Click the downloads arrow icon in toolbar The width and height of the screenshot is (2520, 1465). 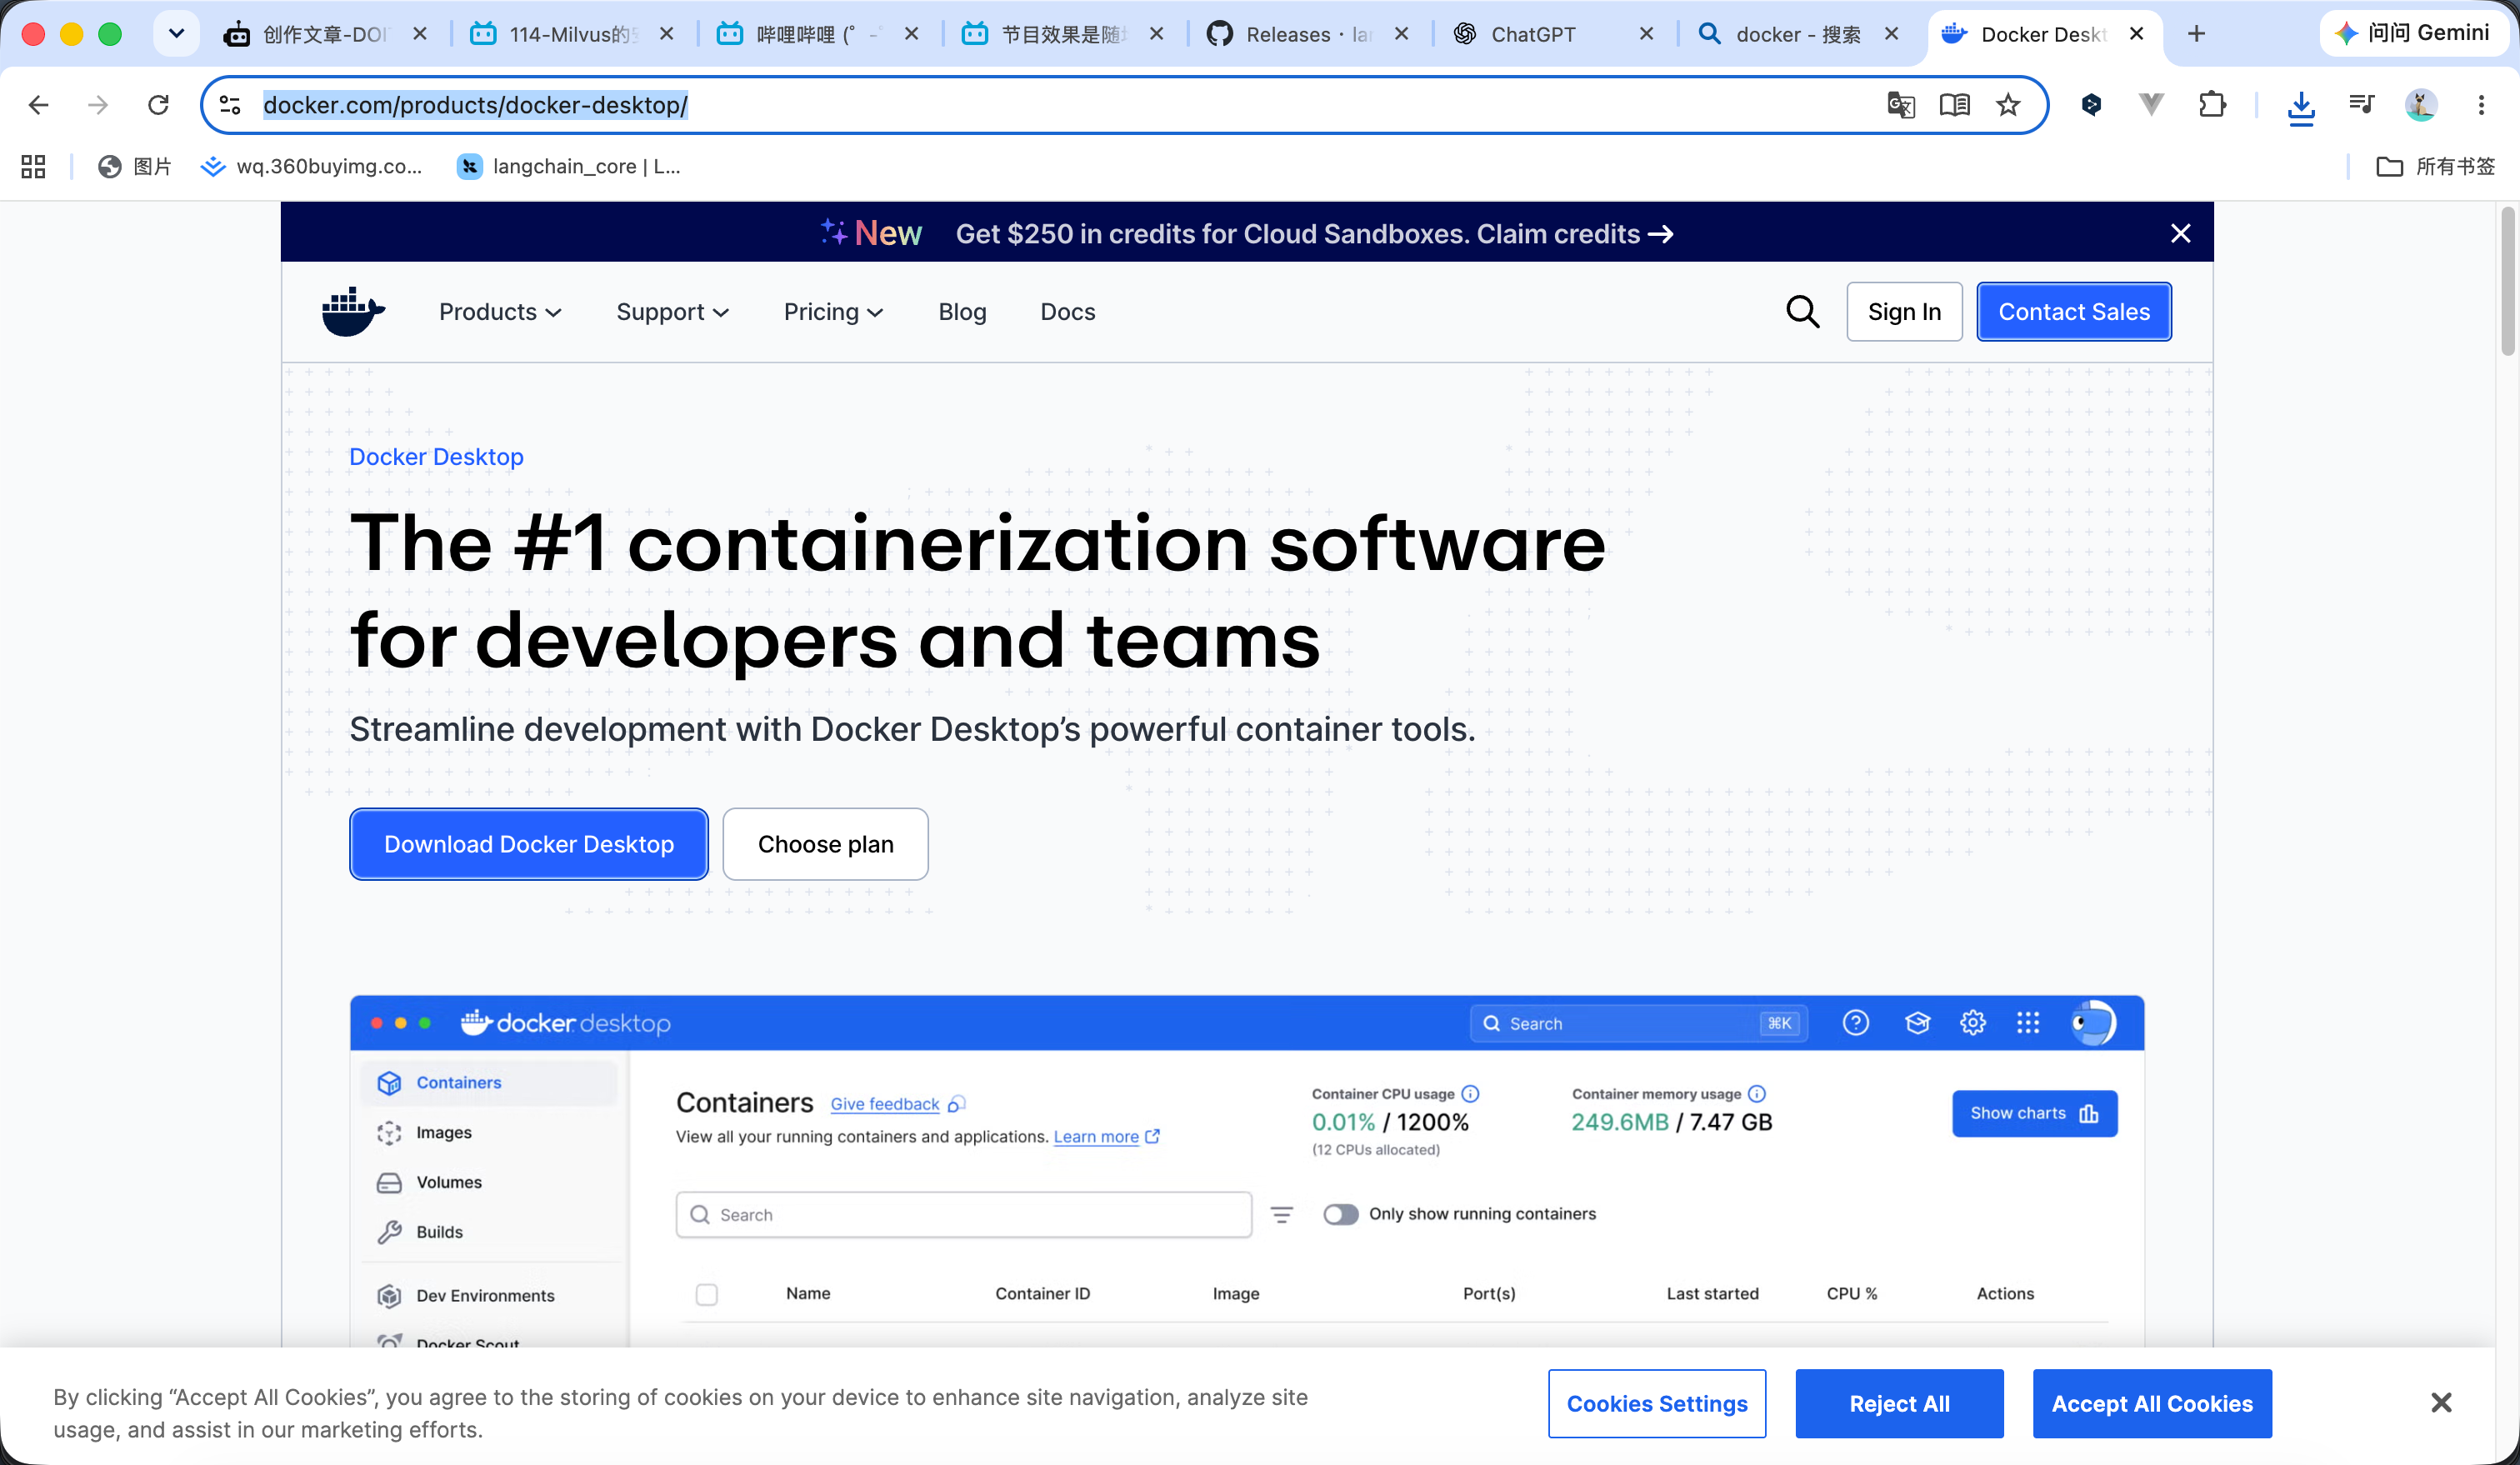point(2301,106)
